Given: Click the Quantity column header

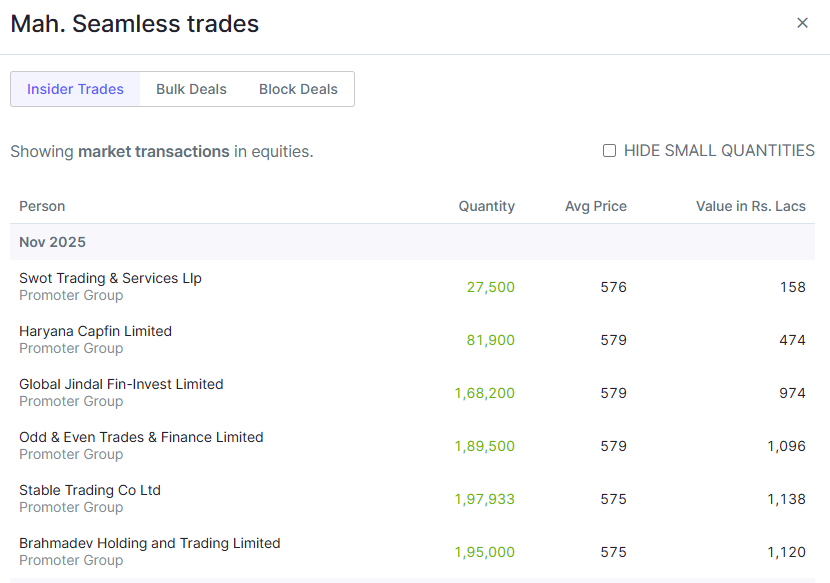Looking at the screenshot, I should [486, 206].
